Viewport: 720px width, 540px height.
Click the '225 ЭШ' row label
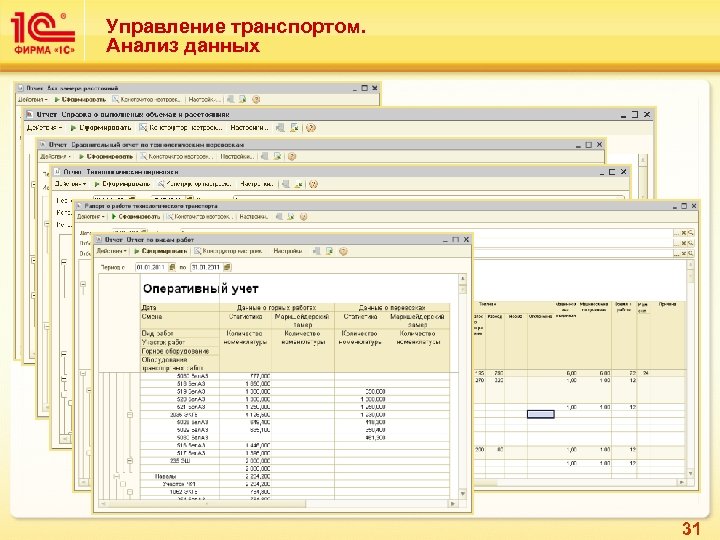tap(180, 461)
